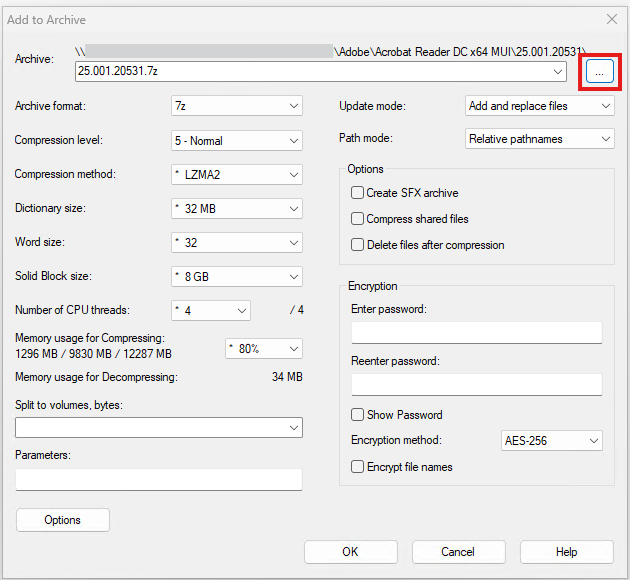This screenshot has height=580, width=630.
Task: Expand the Dictionary size dropdown
Action: tap(236, 209)
